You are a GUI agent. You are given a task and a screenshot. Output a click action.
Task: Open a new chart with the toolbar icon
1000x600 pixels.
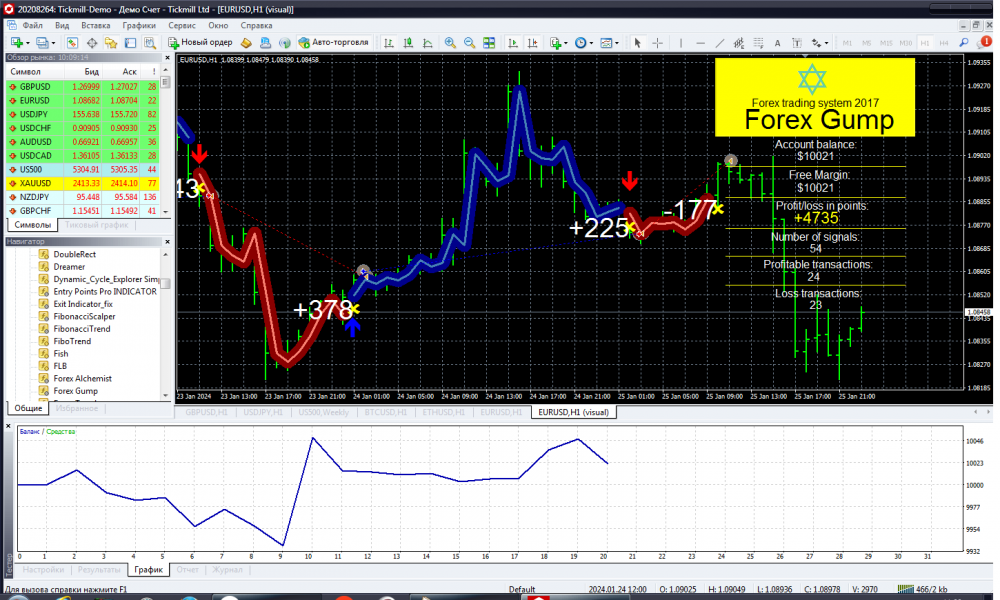point(17,43)
